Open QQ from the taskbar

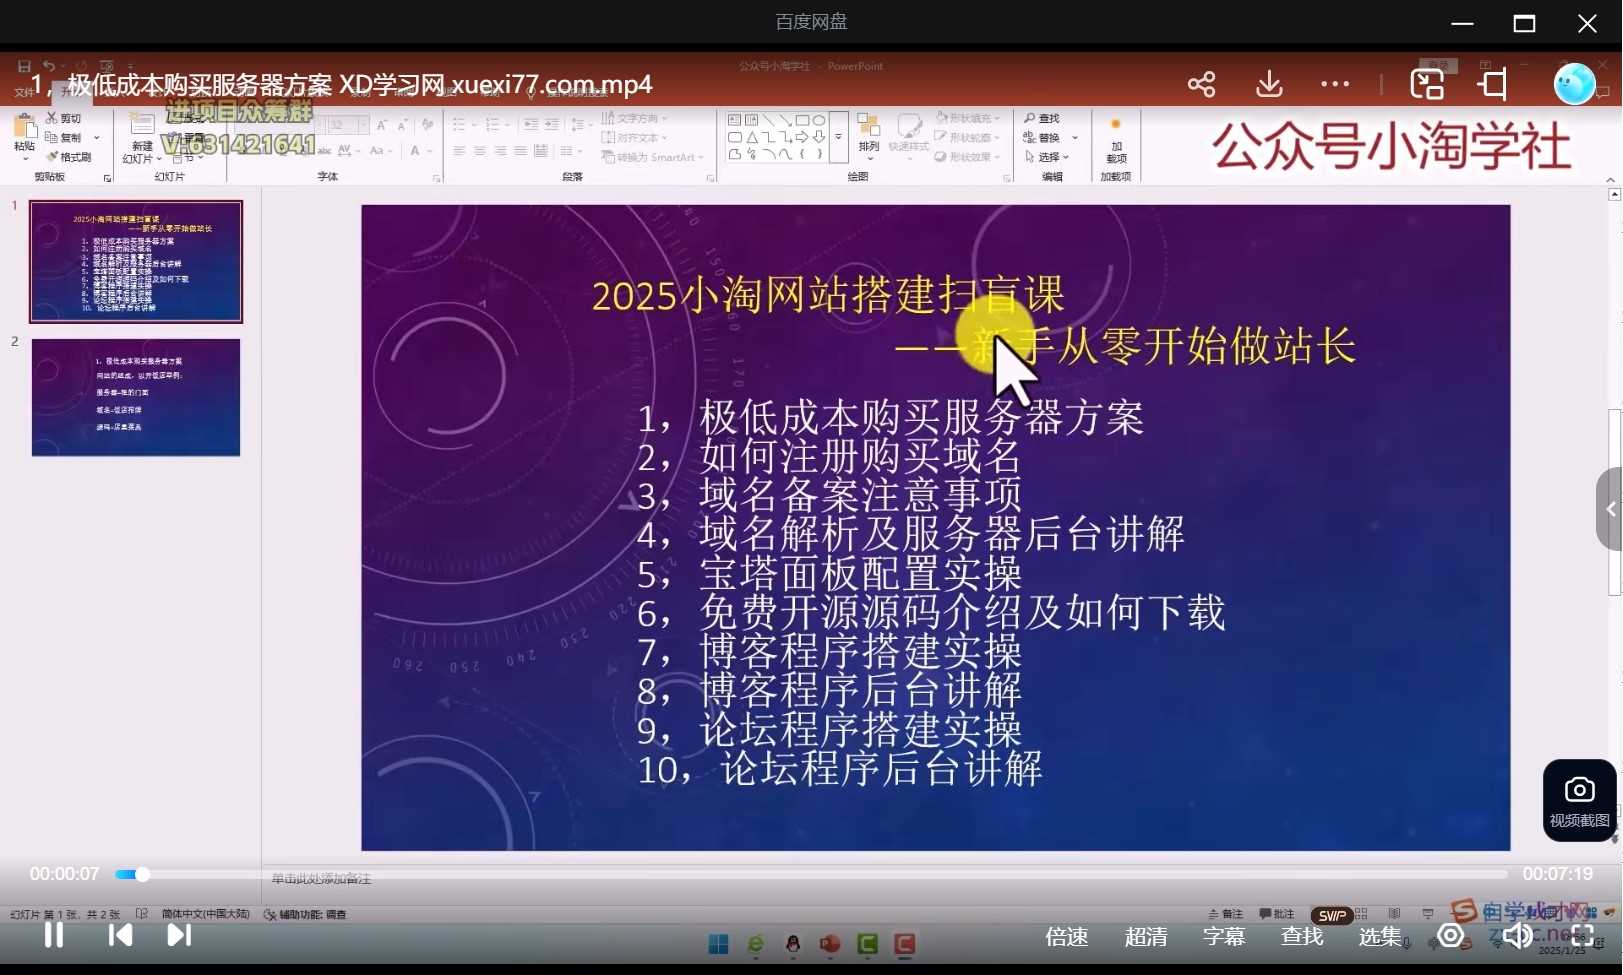click(792, 943)
